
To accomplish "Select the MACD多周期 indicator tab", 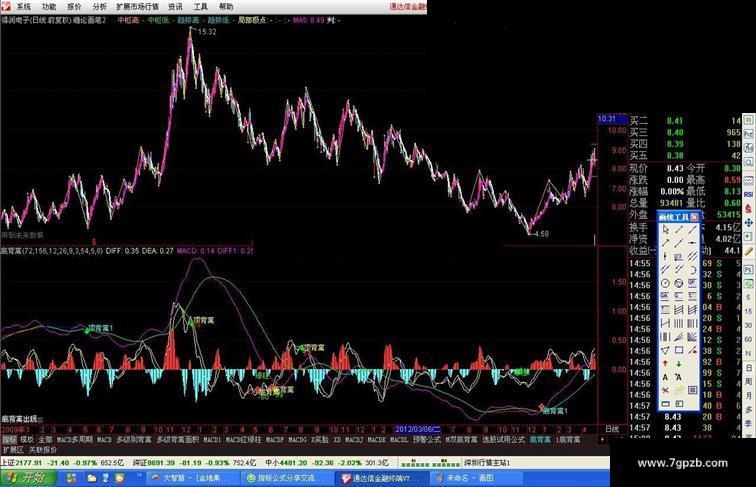I will 75,440.
